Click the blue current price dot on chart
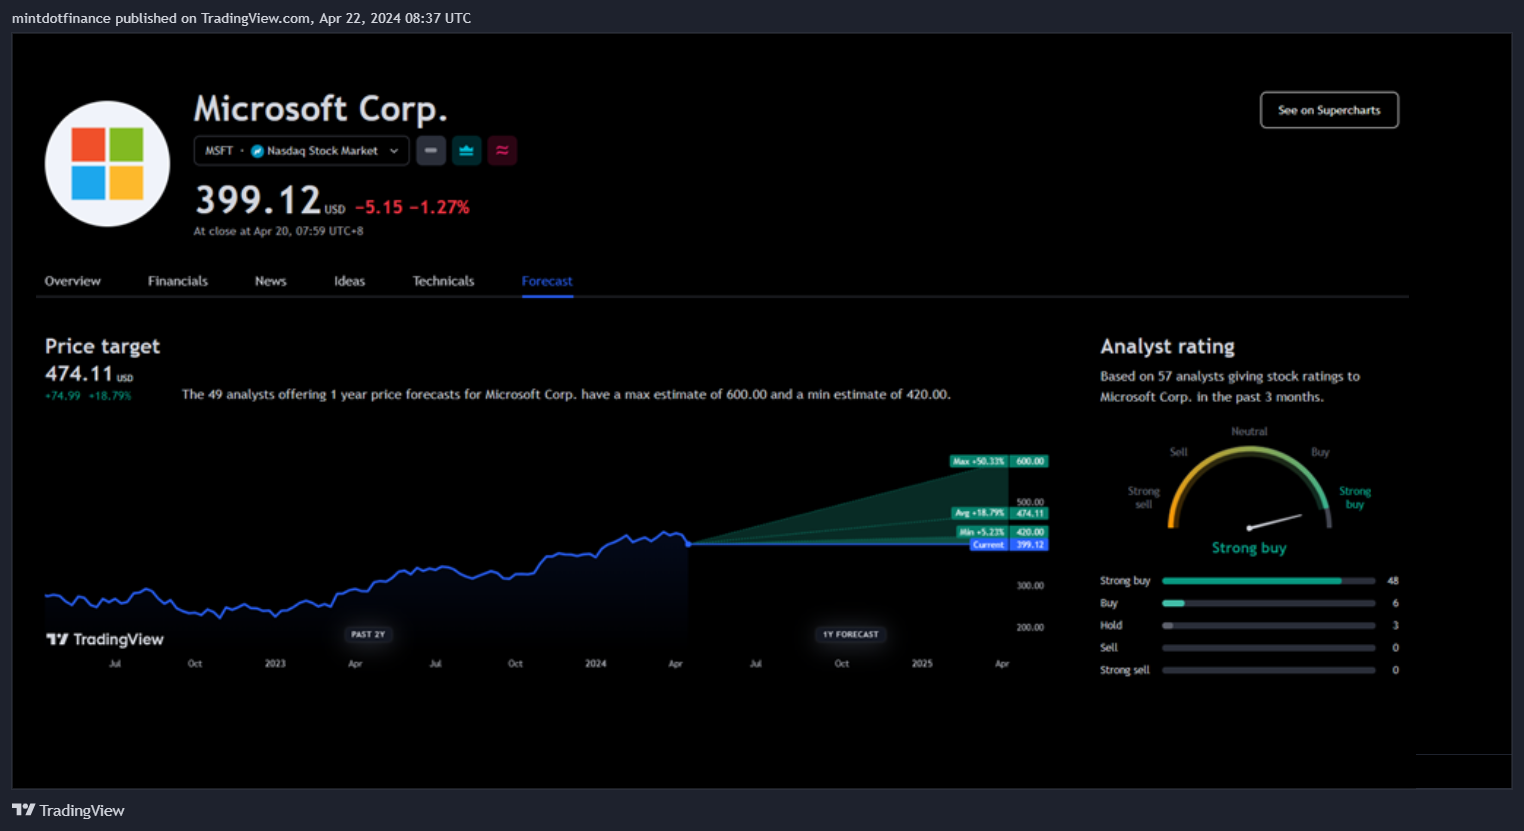Image resolution: width=1524 pixels, height=831 pixels. (688, 544)
